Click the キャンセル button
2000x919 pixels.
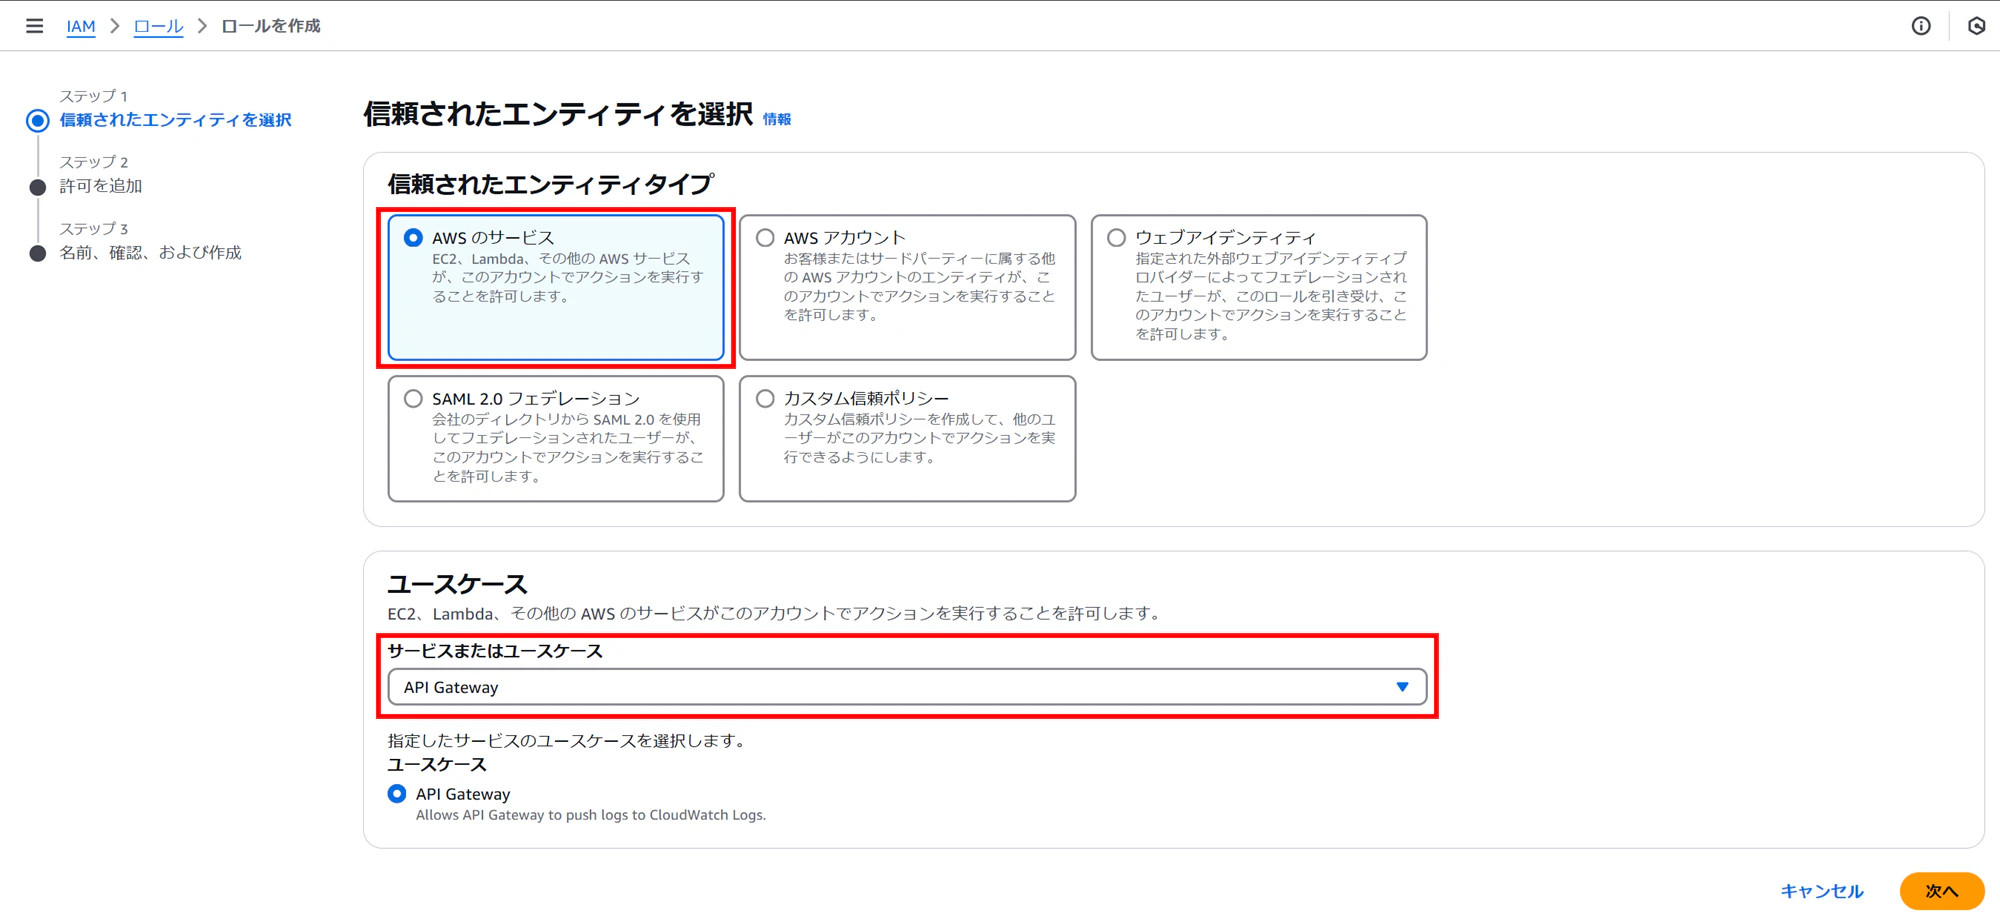[1822, 891]
